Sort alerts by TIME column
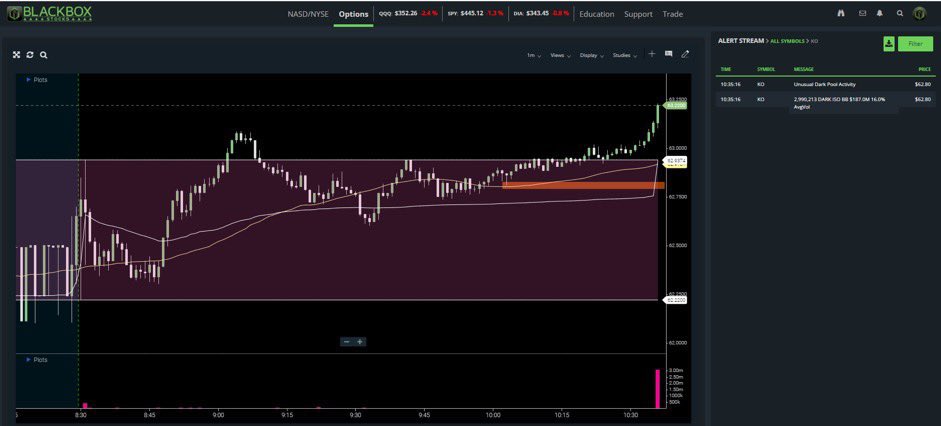The image size is (941, 426). [x=726, y=70]
